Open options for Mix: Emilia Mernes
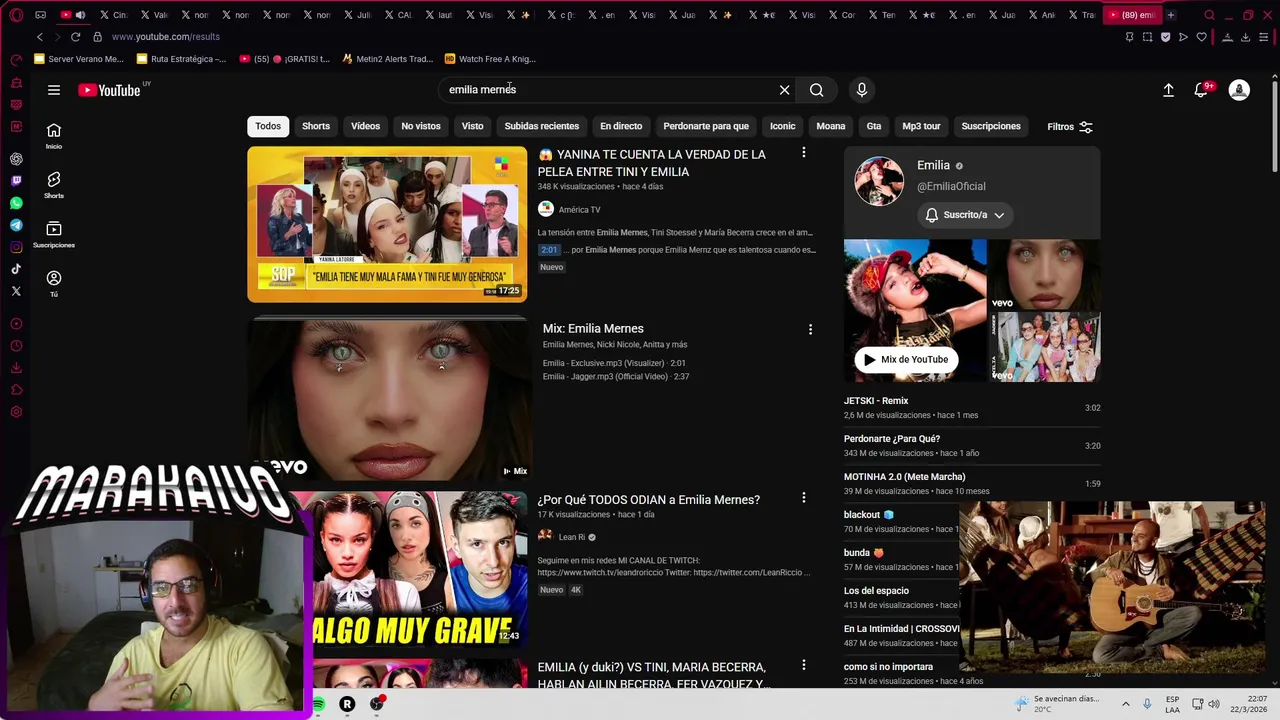Screen dimensions: 1280x720 (x=810, y=329)
